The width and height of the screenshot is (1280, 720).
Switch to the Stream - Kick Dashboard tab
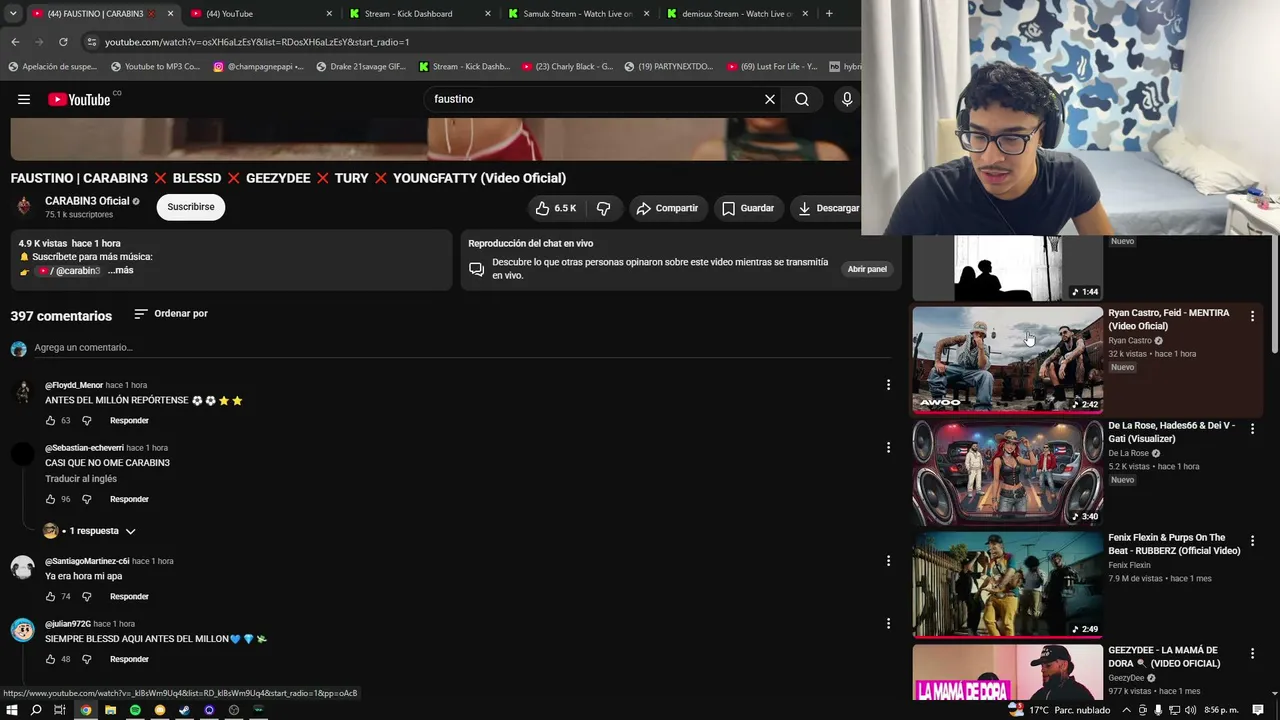(x=419, y=14)
